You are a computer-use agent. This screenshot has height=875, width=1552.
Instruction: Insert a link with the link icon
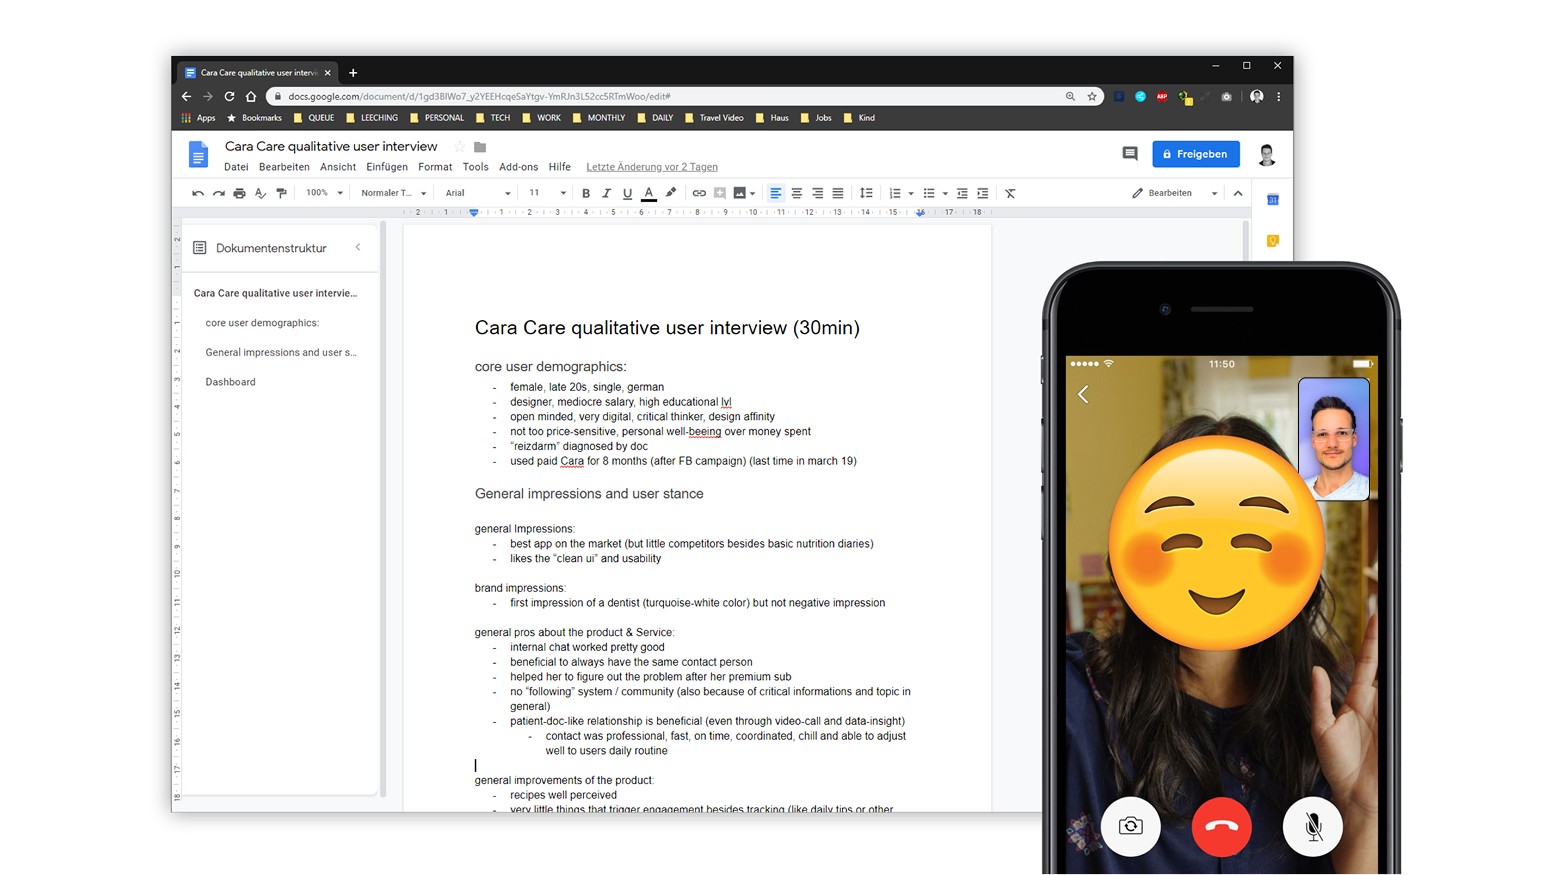point(699,193)
